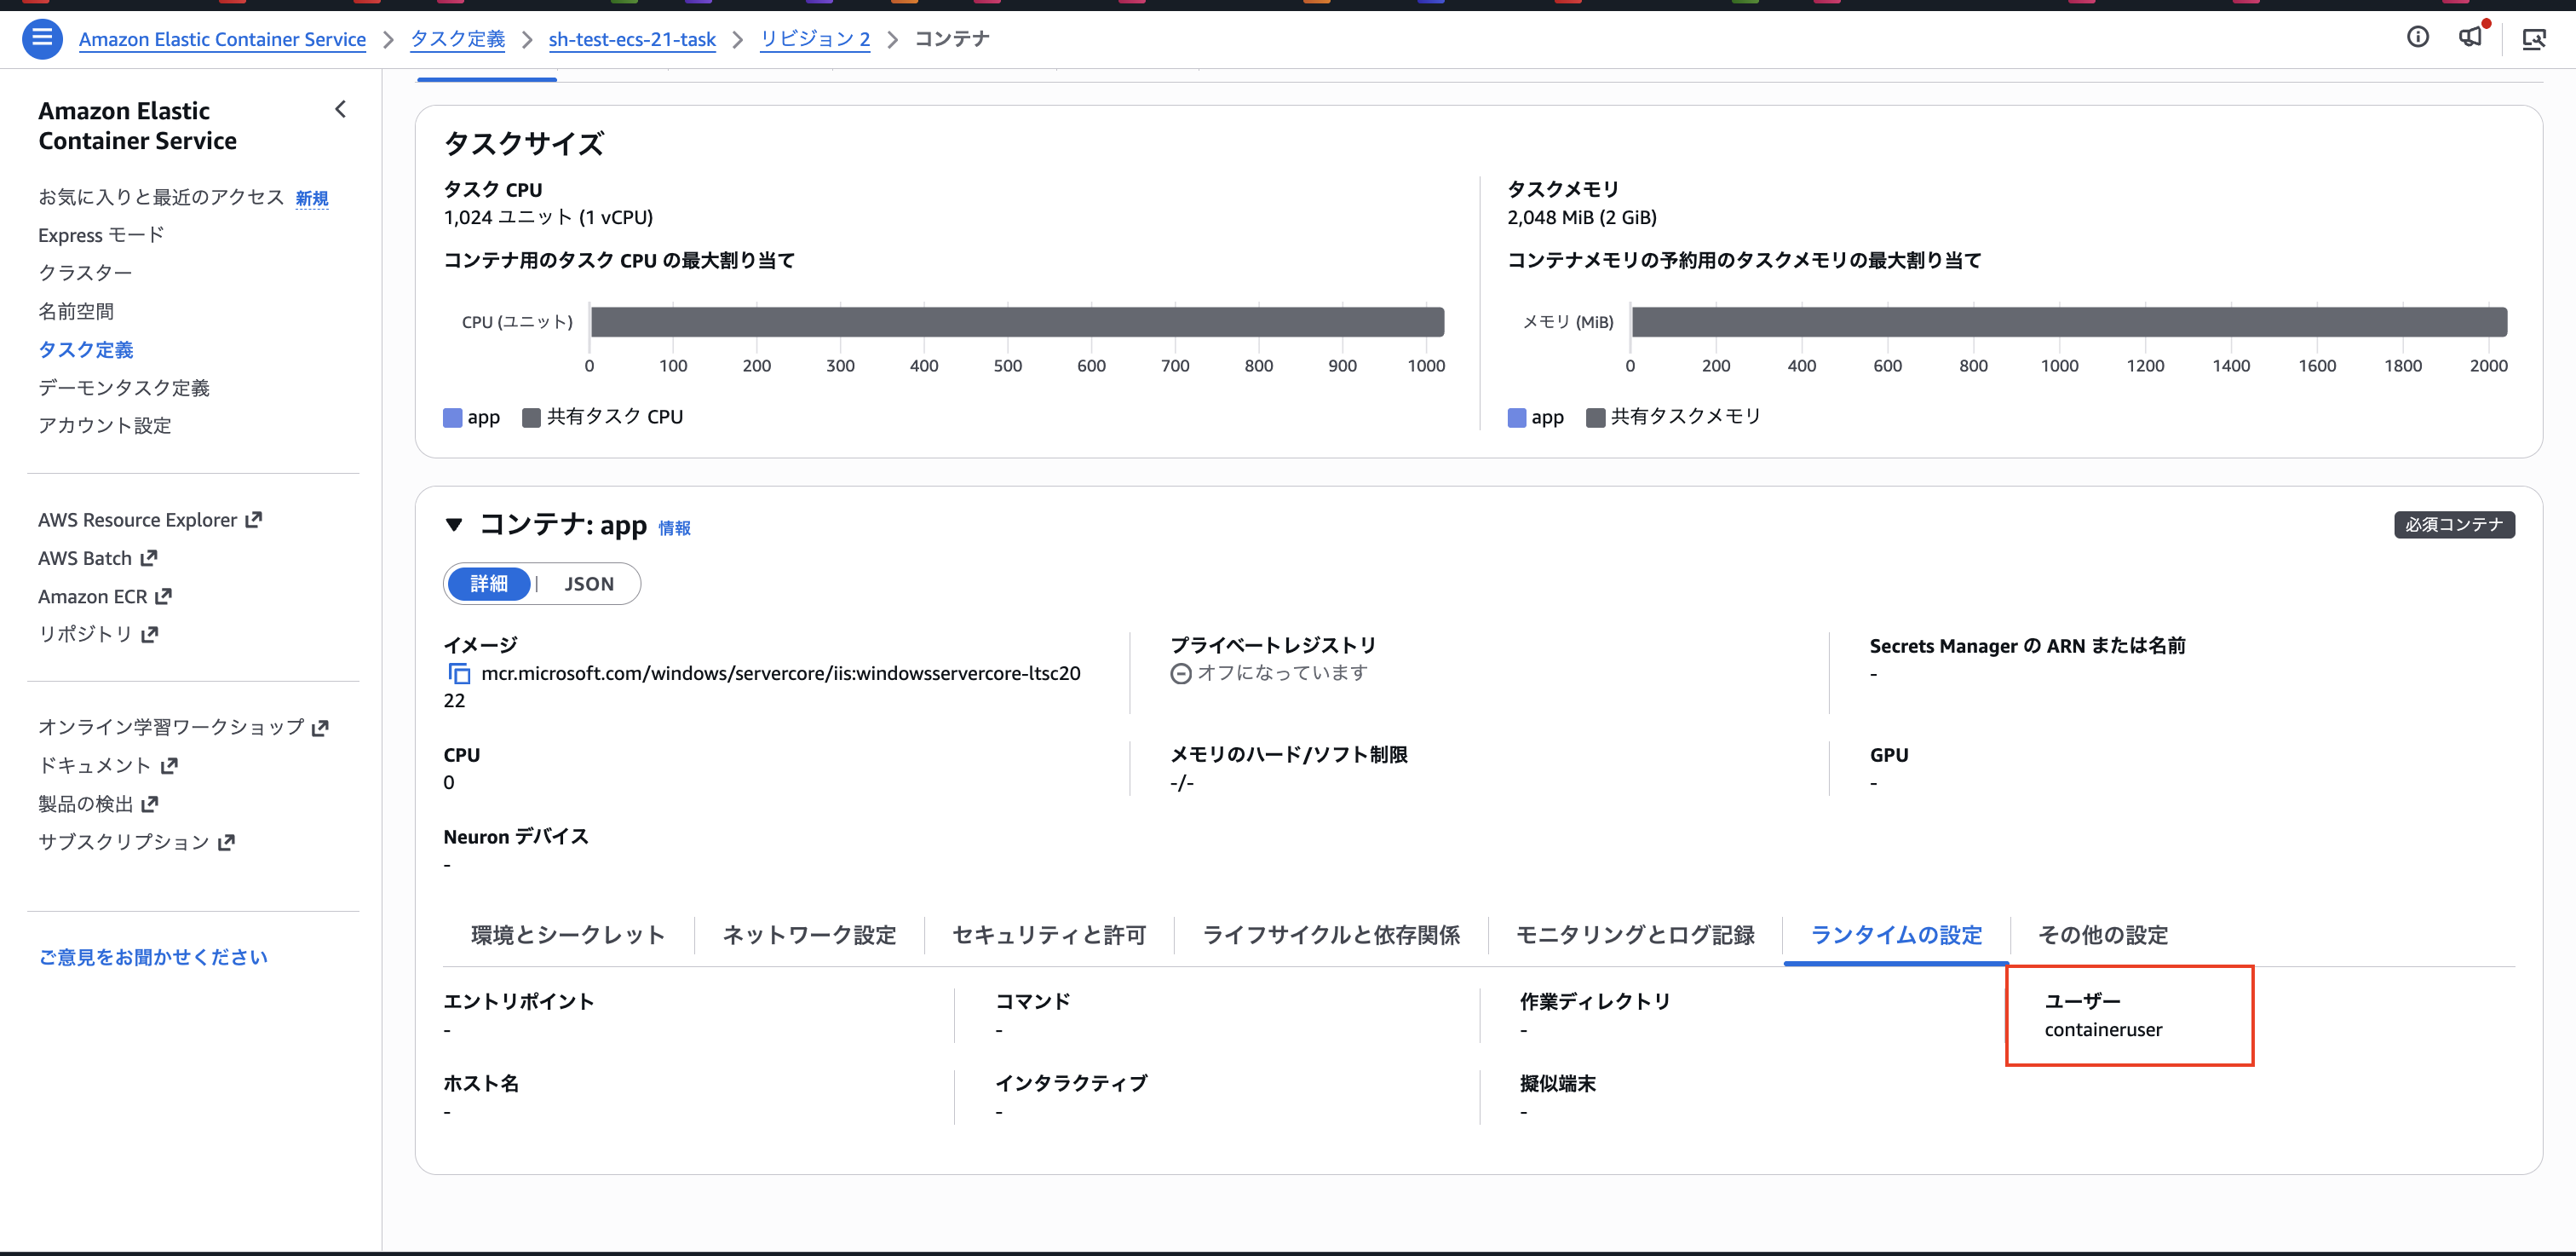The image size is (2576, 1256).
Task: Open the 情報 link beside コンテナ: app
Action: click(674, 527)
